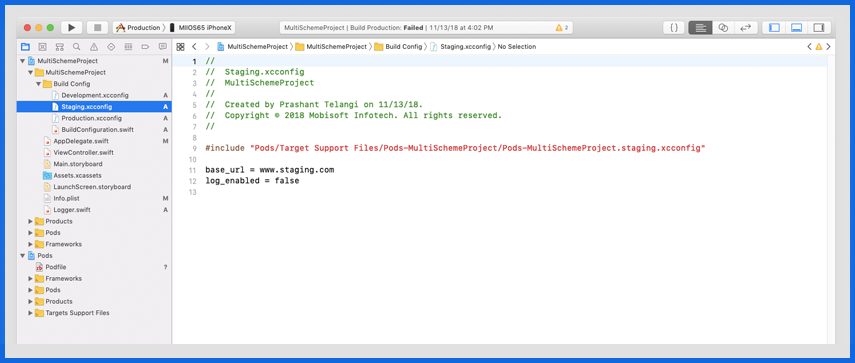This screenshot has height=363, width=855.
Task: Open the Podfile
Action: [94, 267]
